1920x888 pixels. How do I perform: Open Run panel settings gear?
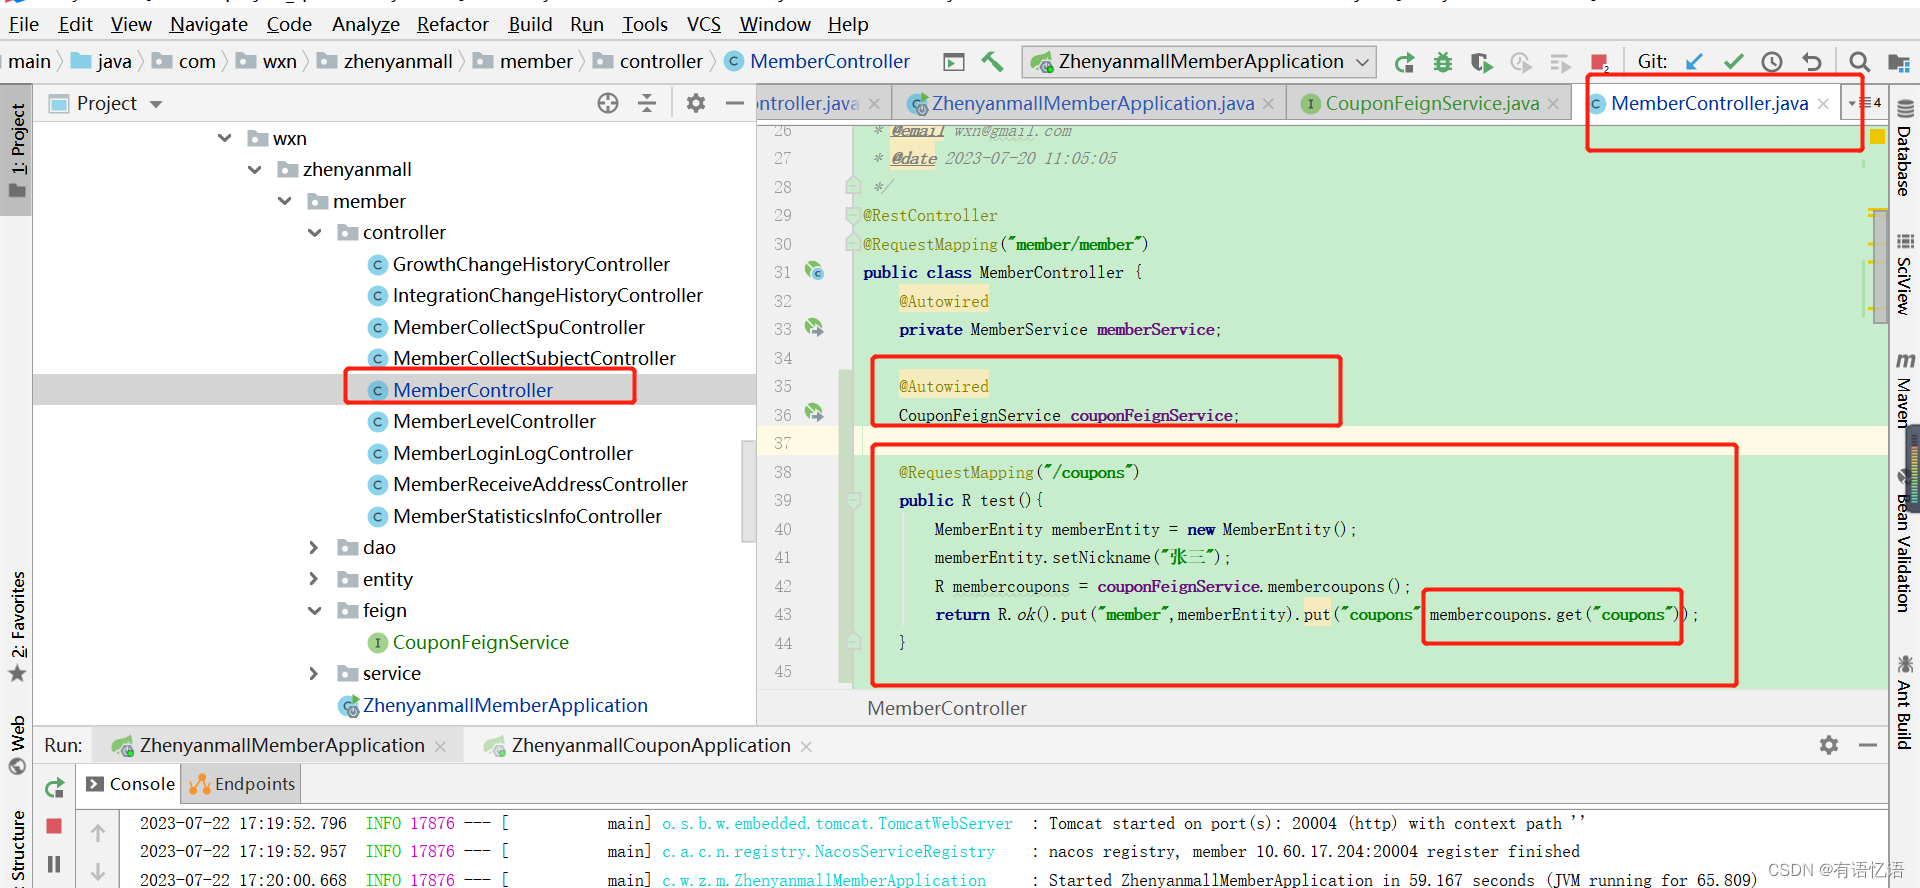[1829, 745]
